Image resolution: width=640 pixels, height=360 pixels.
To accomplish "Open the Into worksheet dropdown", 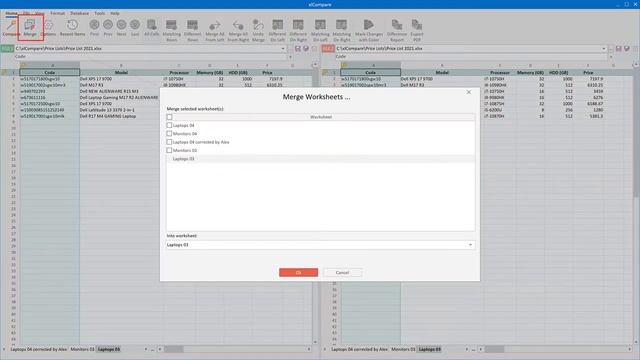I will point(470,245).
